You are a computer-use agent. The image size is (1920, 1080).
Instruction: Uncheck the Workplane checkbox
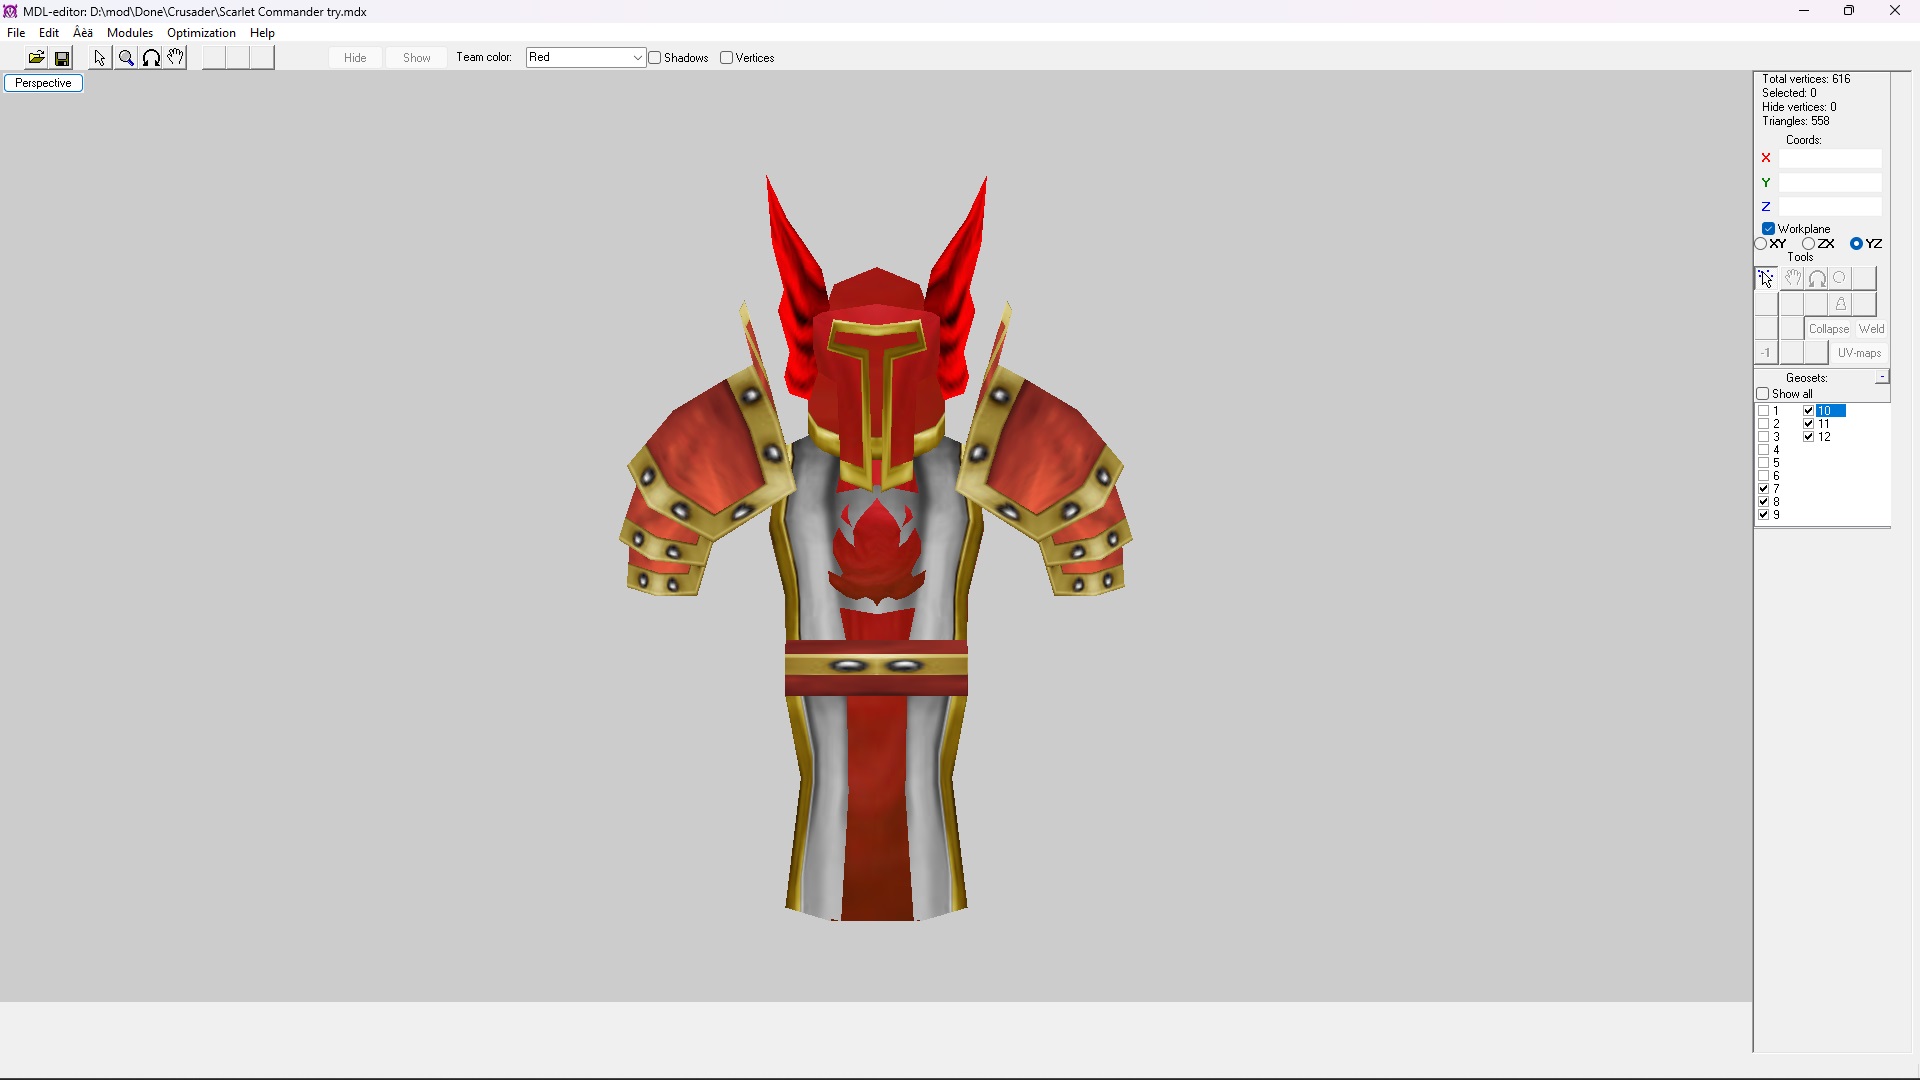point(1768,229)
